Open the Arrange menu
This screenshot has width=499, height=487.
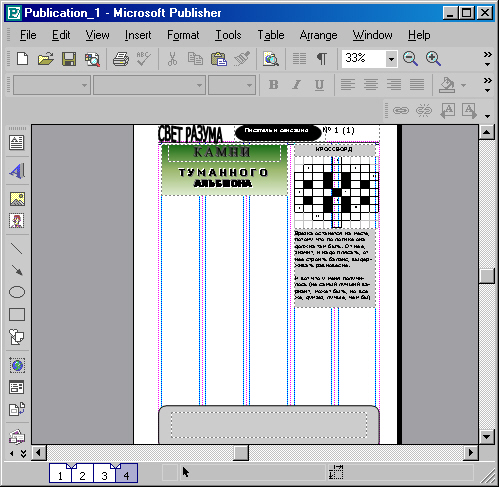pyautogui.click(x=318, y=35)
